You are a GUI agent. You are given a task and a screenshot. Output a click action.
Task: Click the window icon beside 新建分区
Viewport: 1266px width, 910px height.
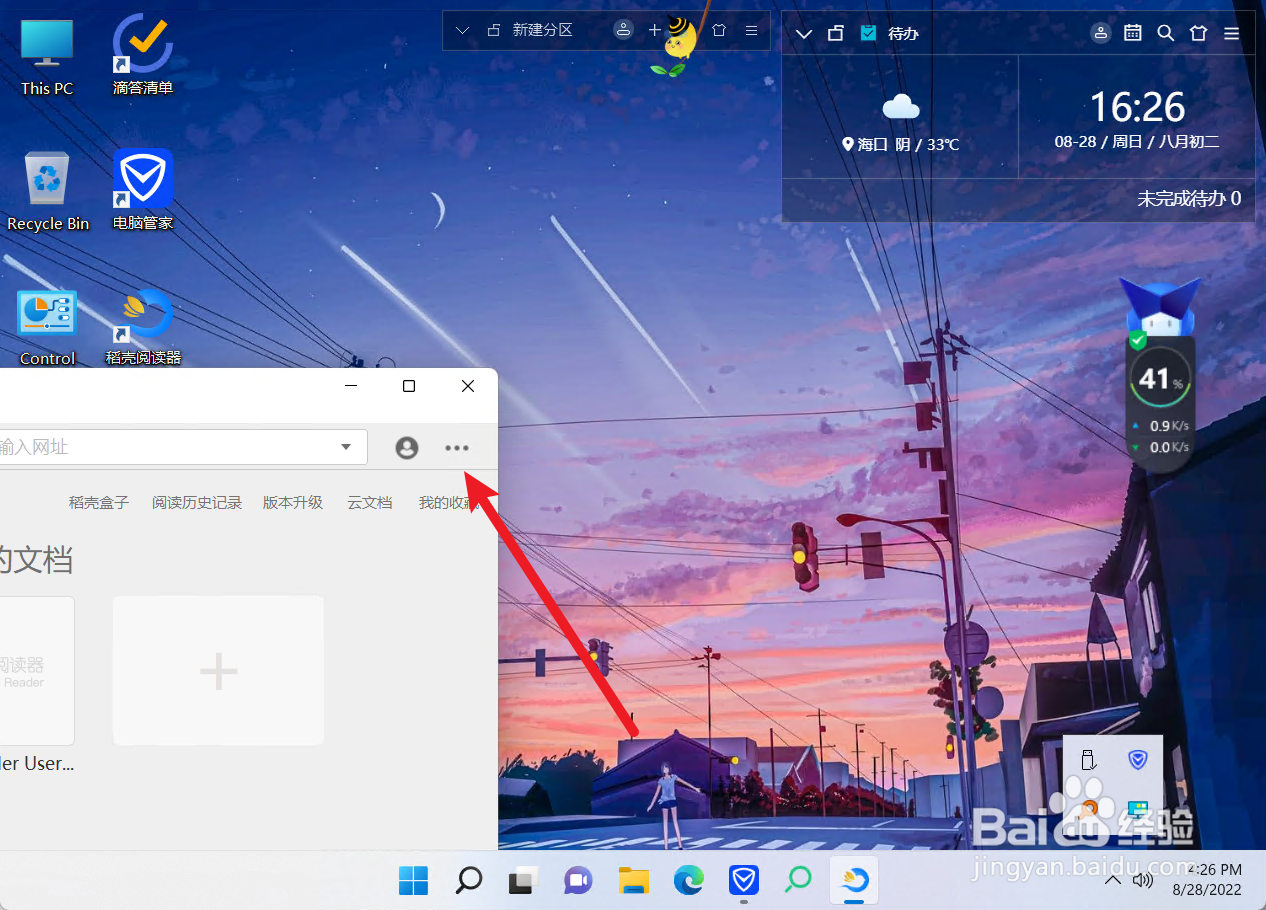point(494,31)
